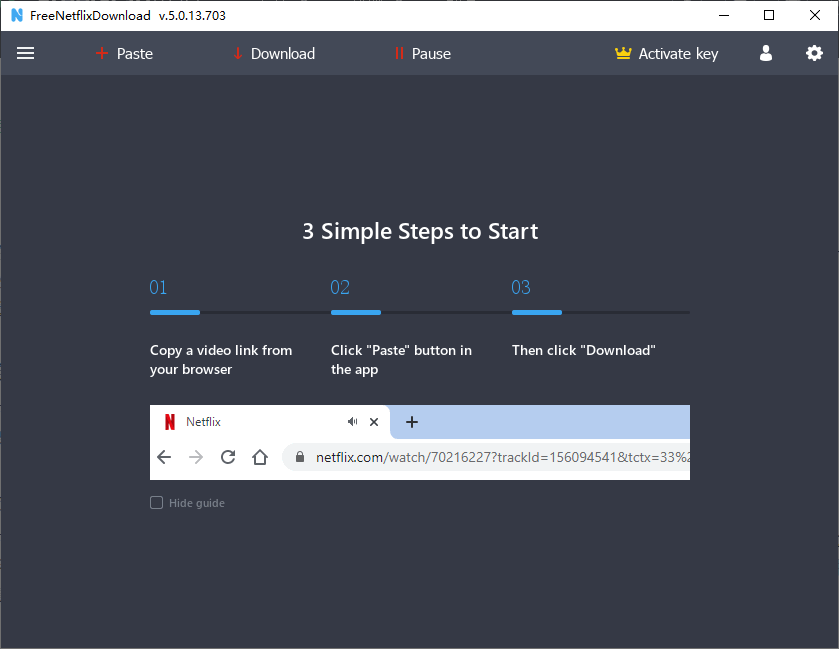Screen dimensions: 839x649
Task: Open the user account icon
Action: 766,53
